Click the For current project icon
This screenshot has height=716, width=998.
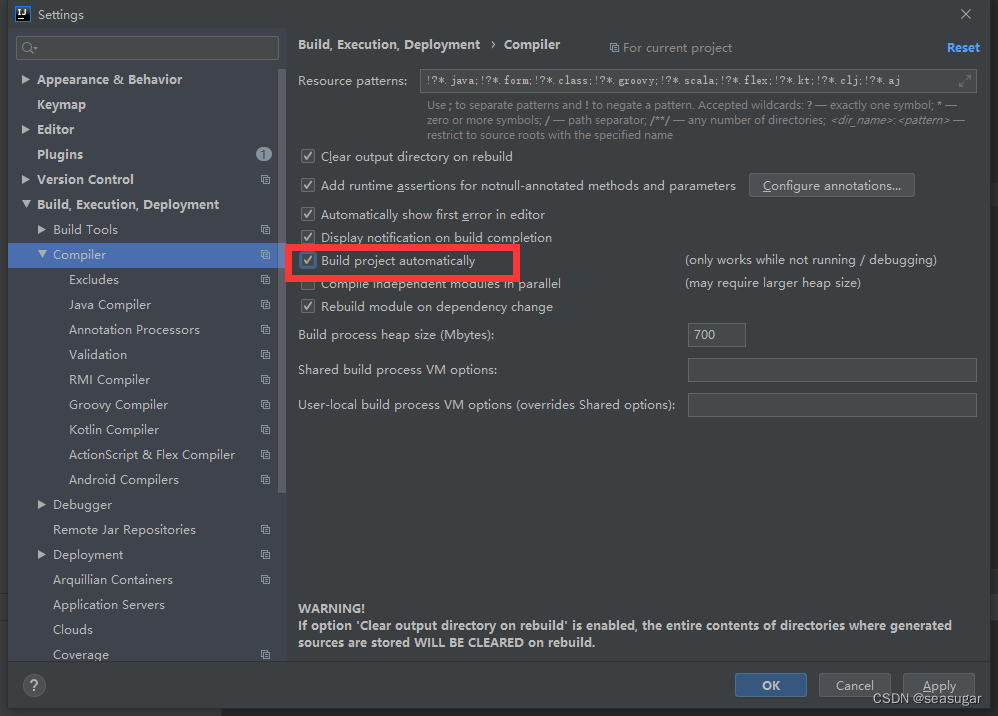coord(614,48)
